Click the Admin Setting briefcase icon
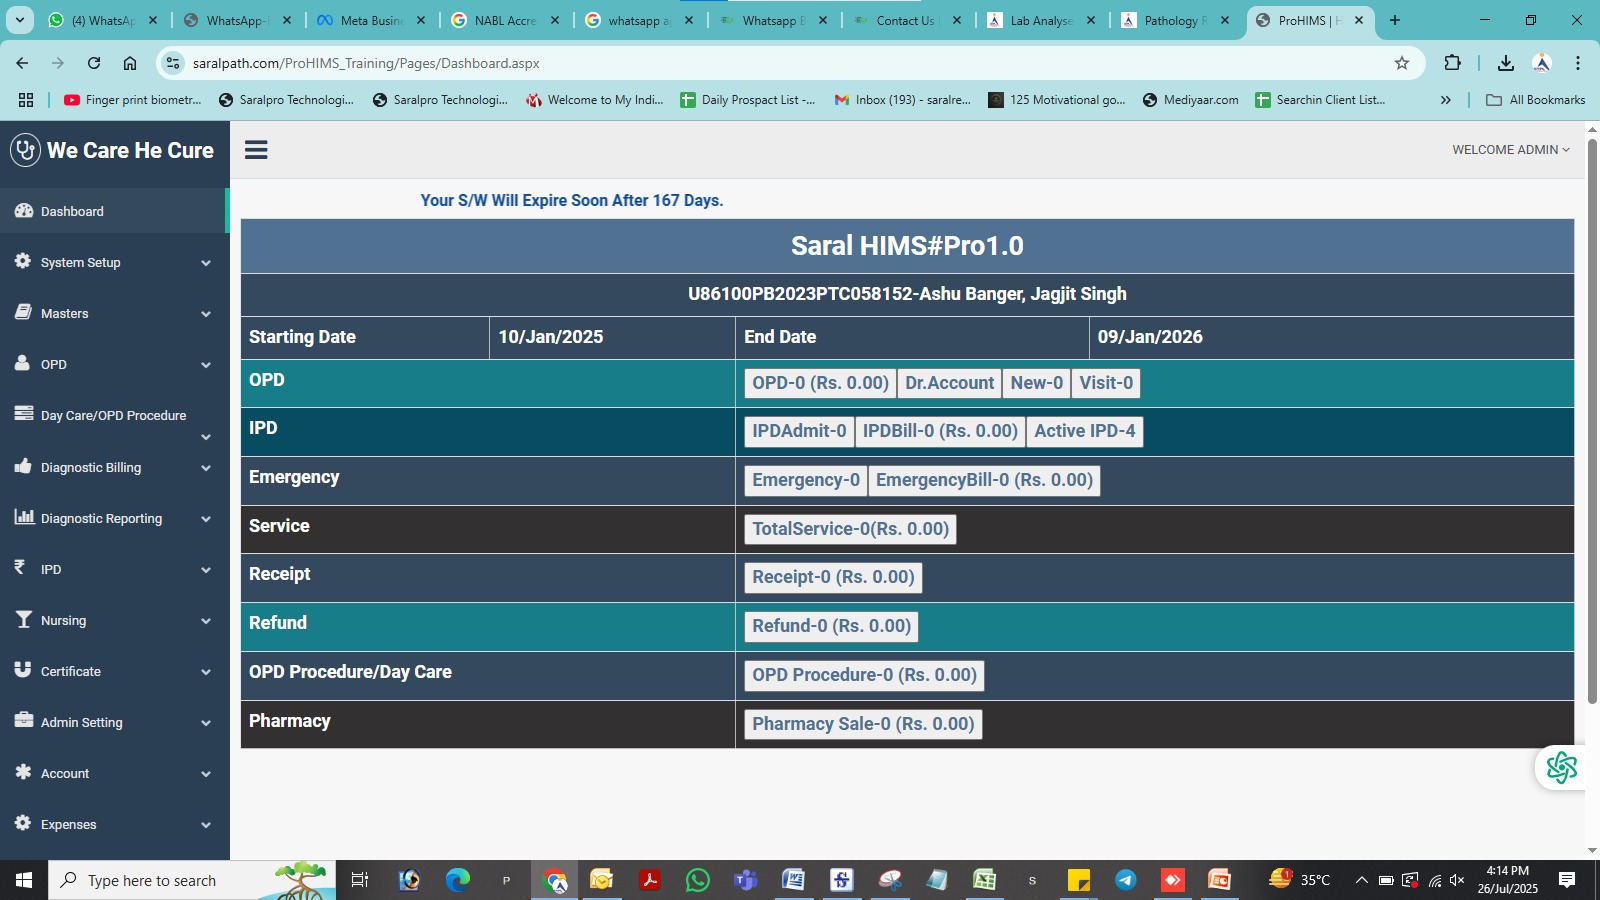 [24, 720]
